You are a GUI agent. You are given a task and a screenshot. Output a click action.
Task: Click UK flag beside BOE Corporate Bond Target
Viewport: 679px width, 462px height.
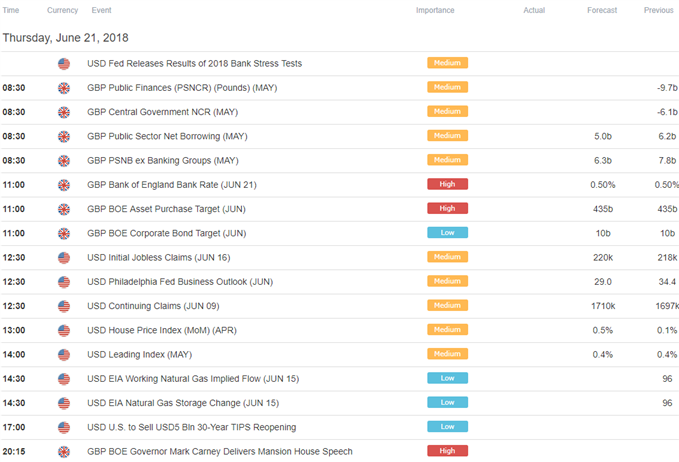(64, 233)
